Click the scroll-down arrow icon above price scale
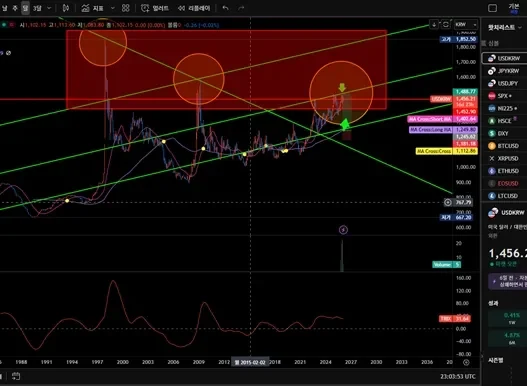This screenshot has height=386, width=527. click(434, 25)
